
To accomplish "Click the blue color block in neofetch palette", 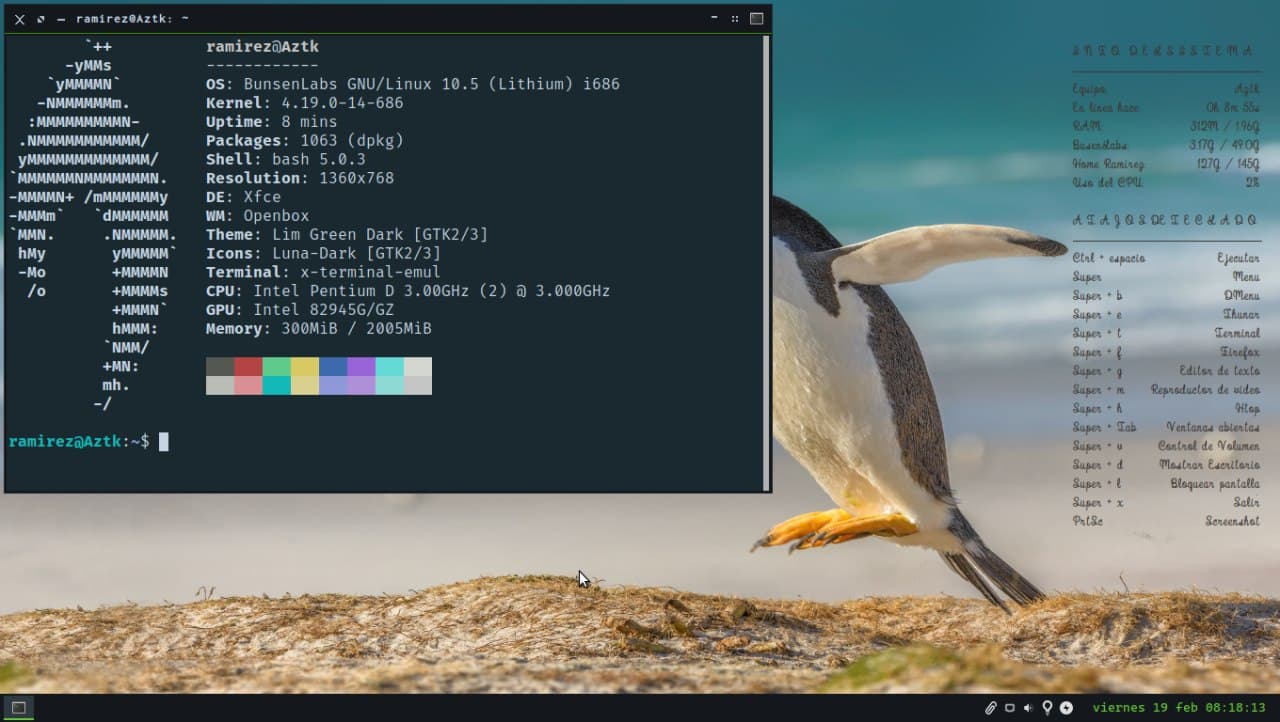I will 333,367.
